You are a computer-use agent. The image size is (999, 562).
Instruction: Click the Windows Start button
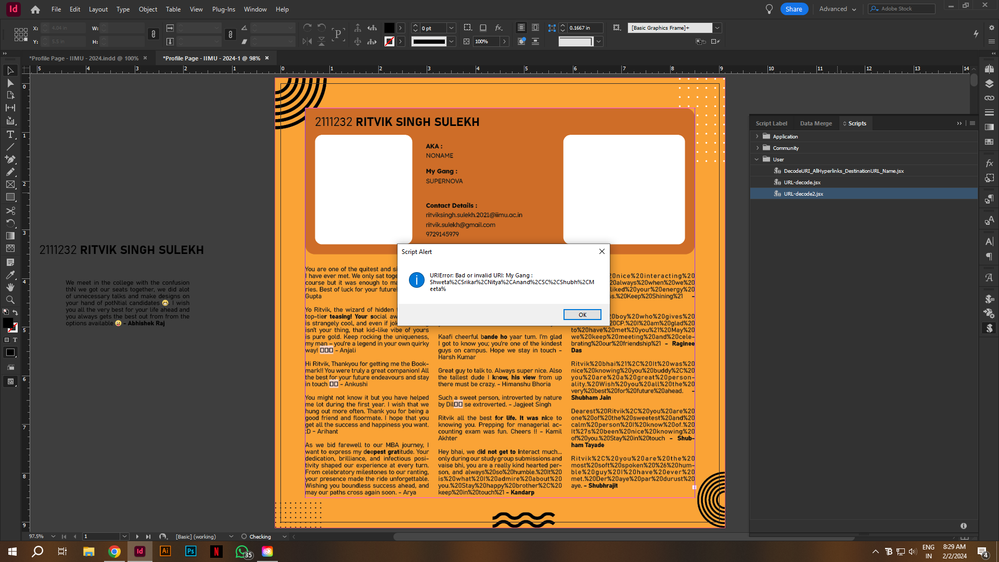[11, 551]
